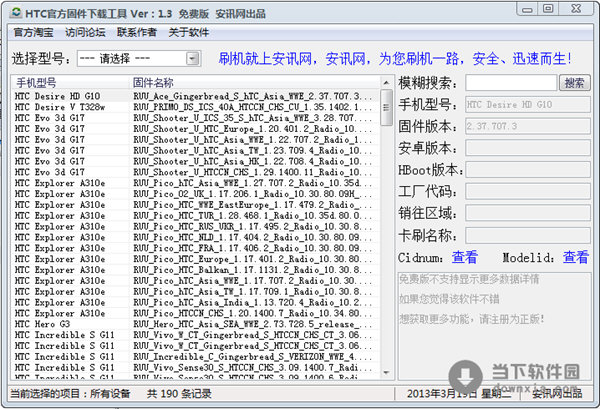Click the empty 卡刷名称 field
The width and height of the screenshot is (600, 409).
point(528,235)
